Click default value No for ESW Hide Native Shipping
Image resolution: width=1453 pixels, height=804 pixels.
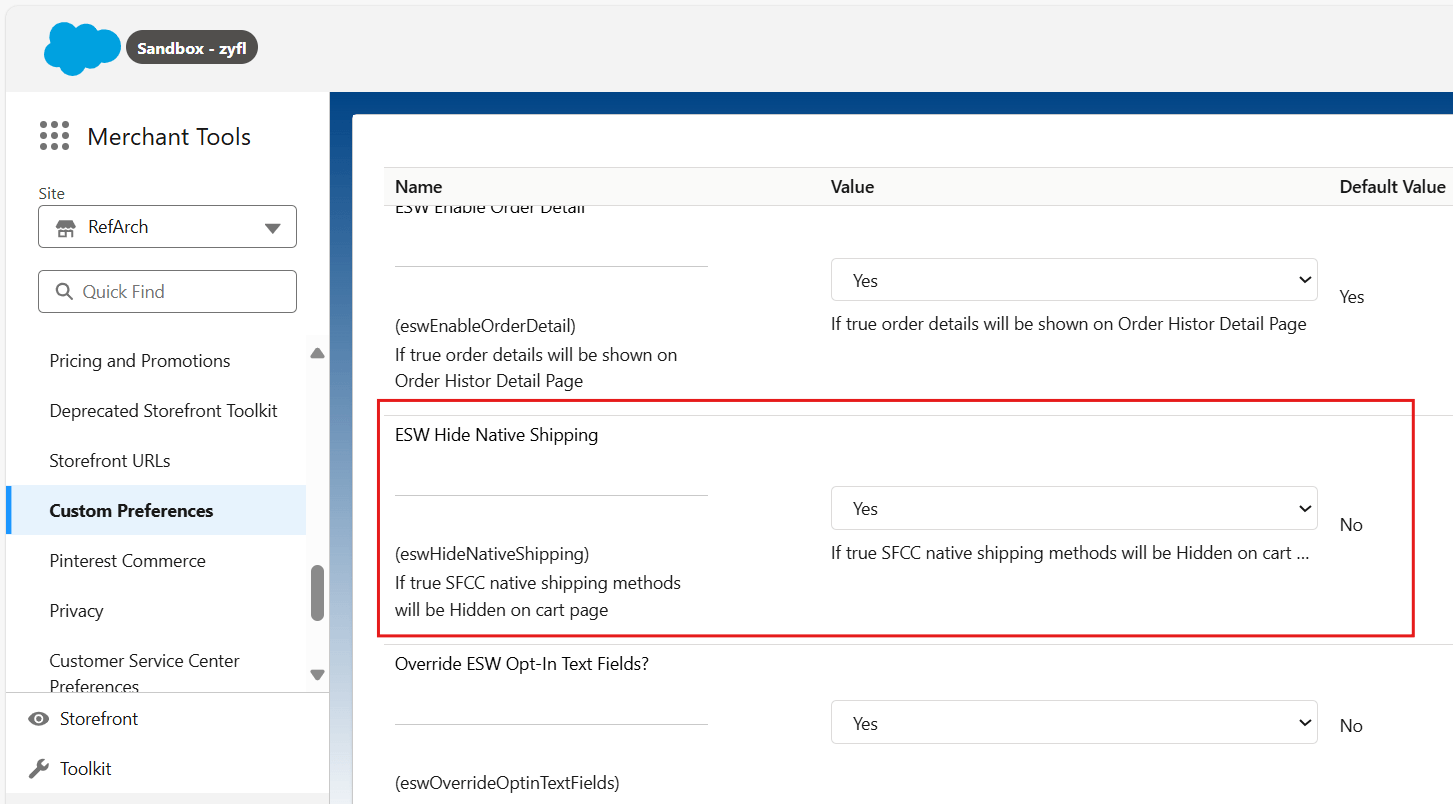[x=1351, y=525]
